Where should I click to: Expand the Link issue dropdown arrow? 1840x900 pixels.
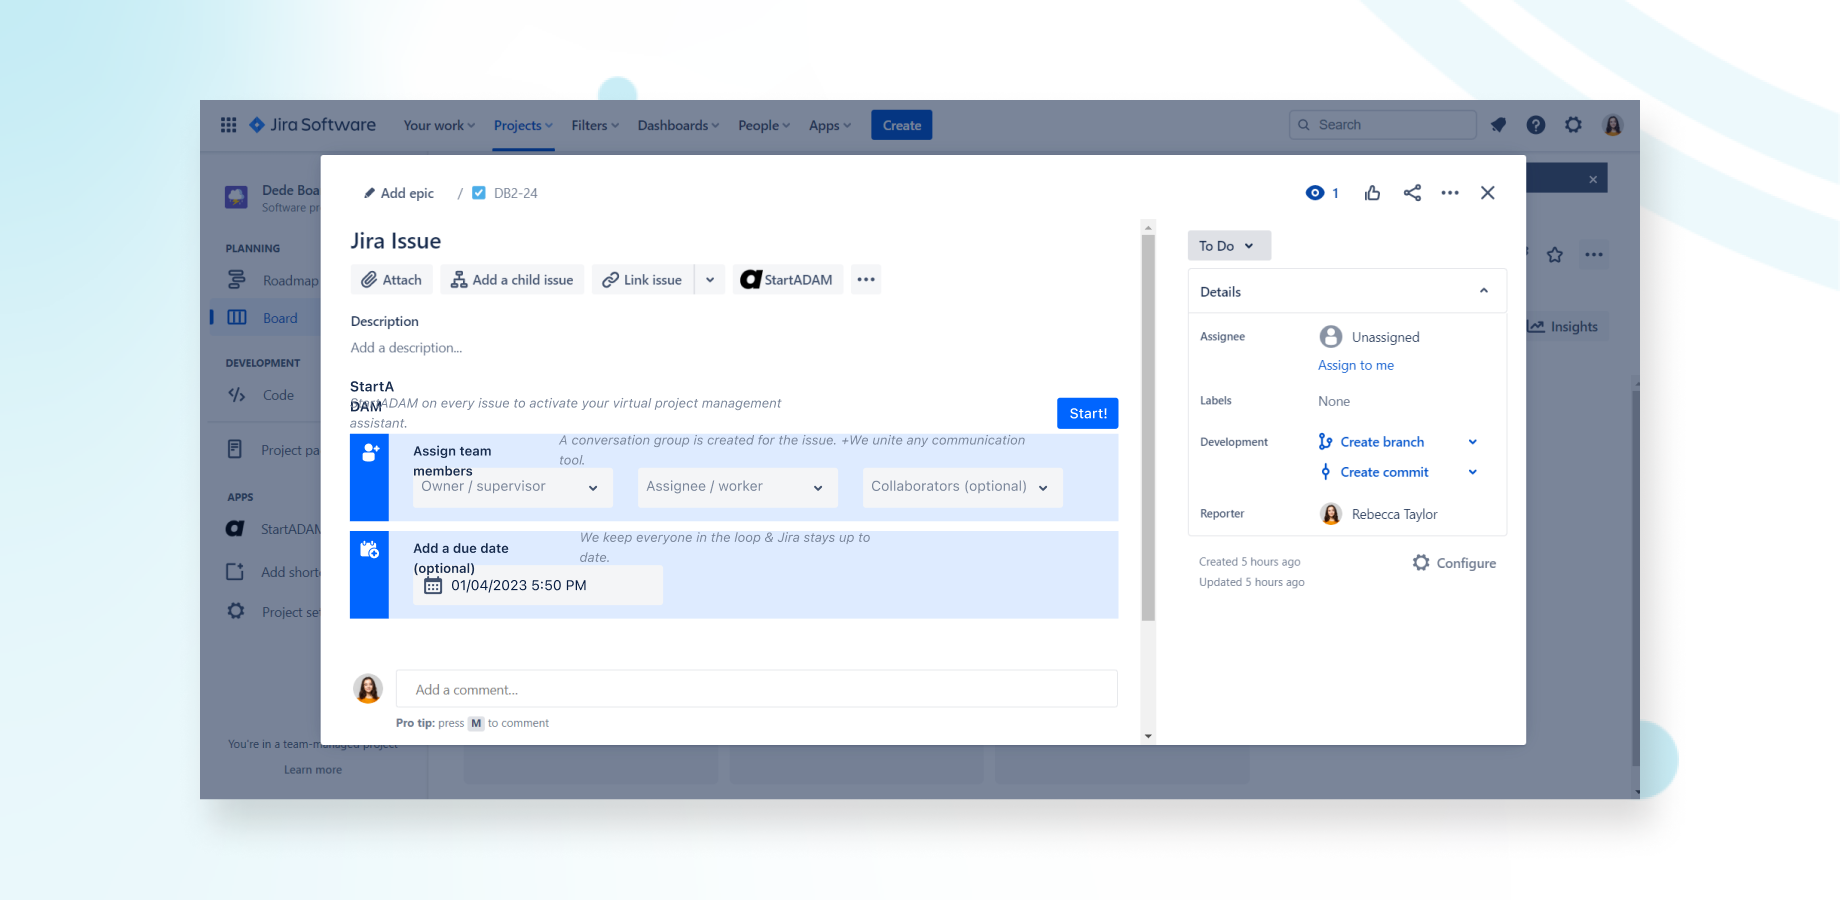coord(710,280)
